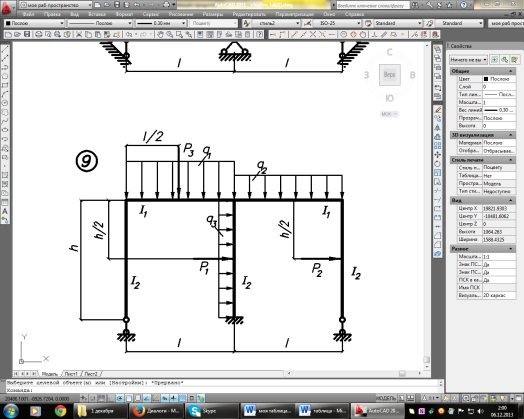
Task: Open the multileader style Standard dropdown
Action: [x=458, y=23]
